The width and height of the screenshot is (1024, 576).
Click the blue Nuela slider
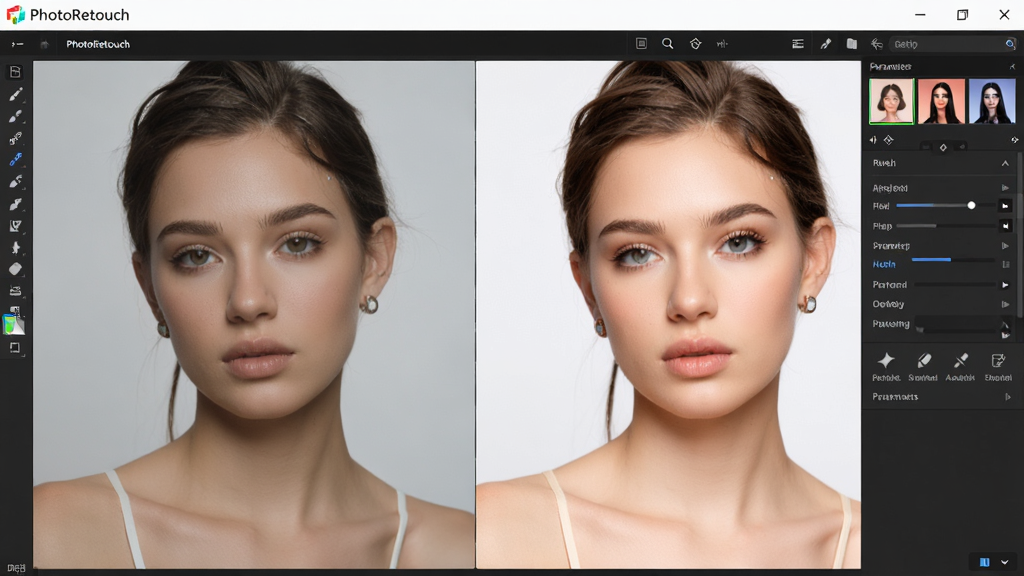coord(952,260)
